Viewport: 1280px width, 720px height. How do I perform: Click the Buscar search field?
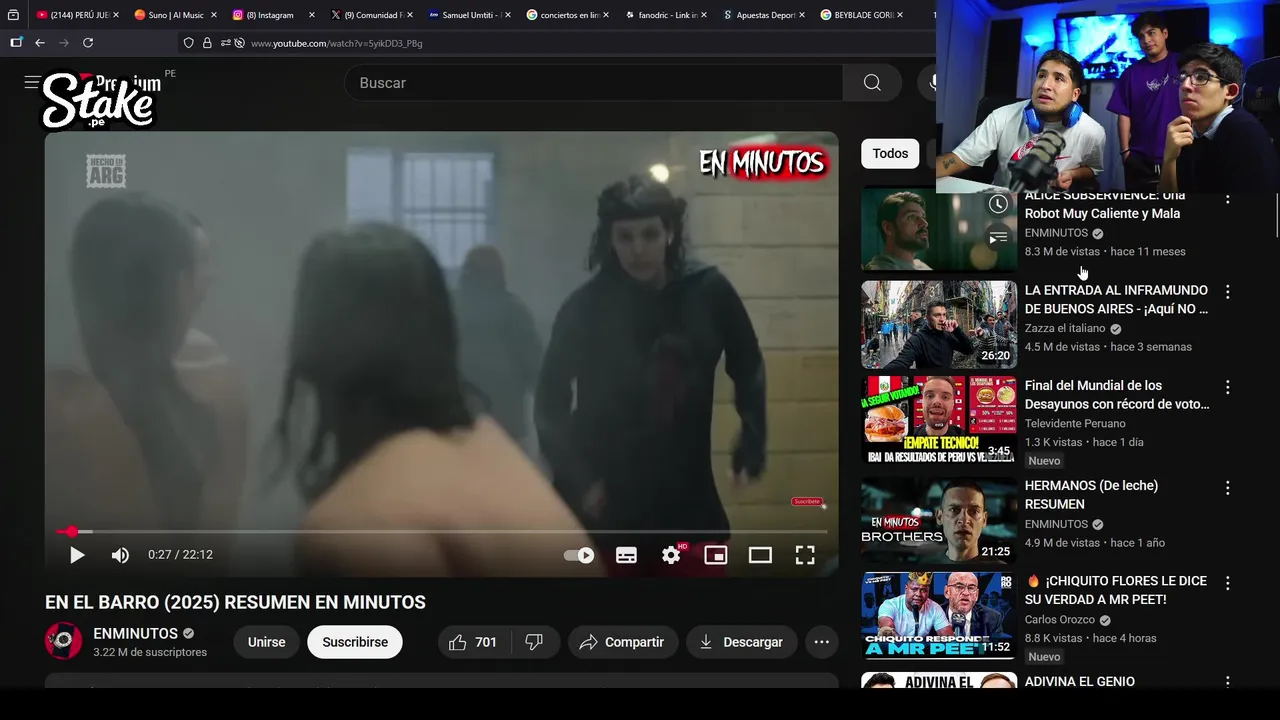(594, 83)
